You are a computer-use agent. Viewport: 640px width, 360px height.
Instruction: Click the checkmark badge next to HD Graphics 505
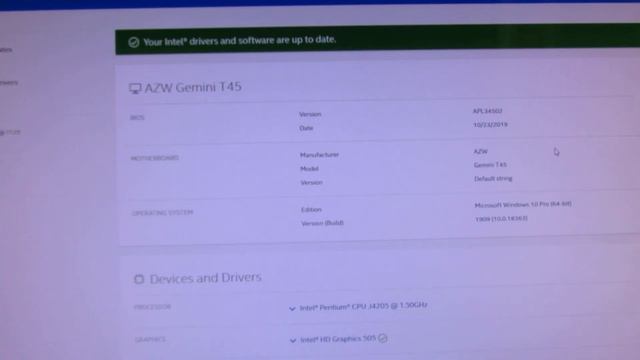coord(382,338)
